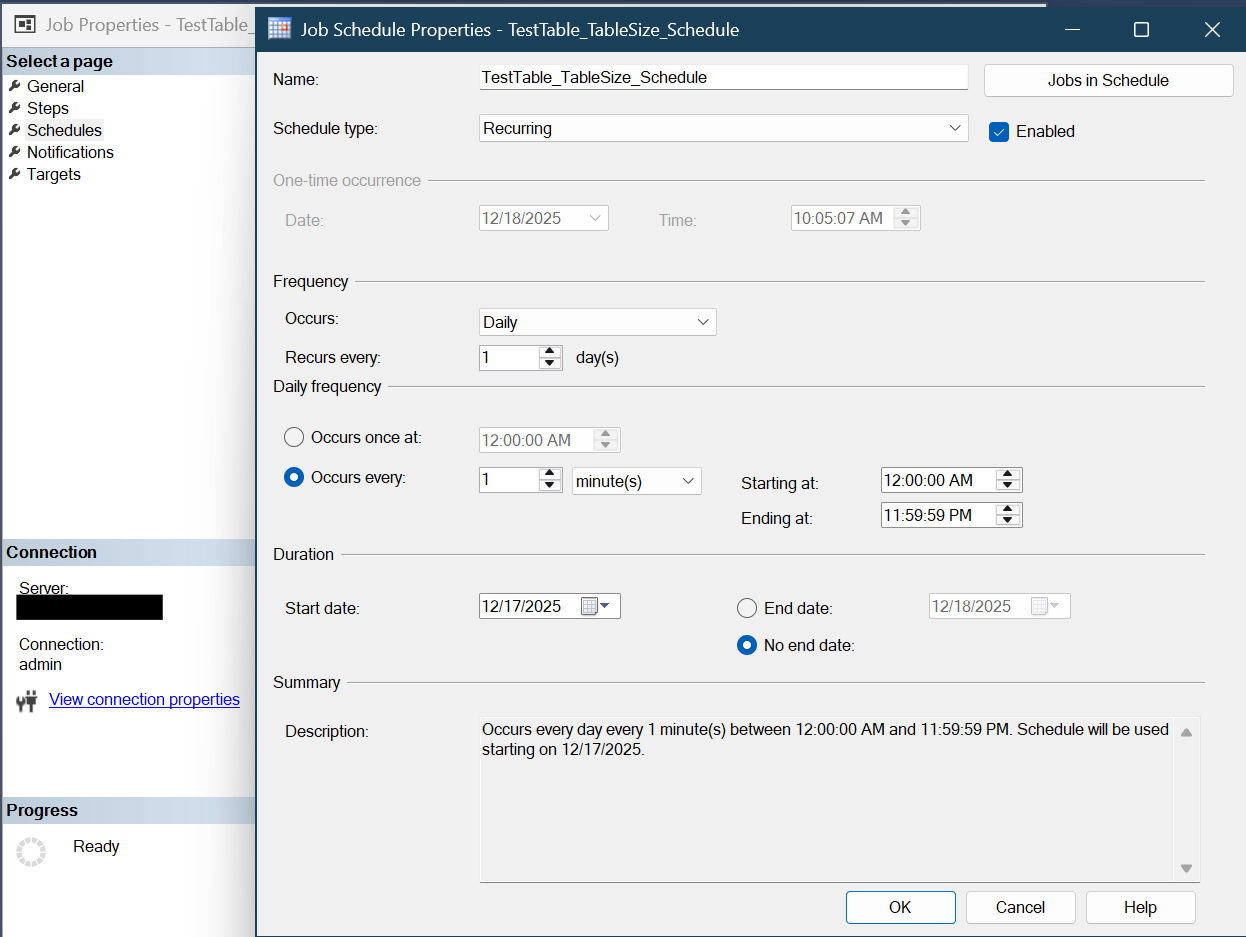The height and width of the screenshot is (937, 1246).
Task: Switch to the Targets page
Action: click(53, 174)
